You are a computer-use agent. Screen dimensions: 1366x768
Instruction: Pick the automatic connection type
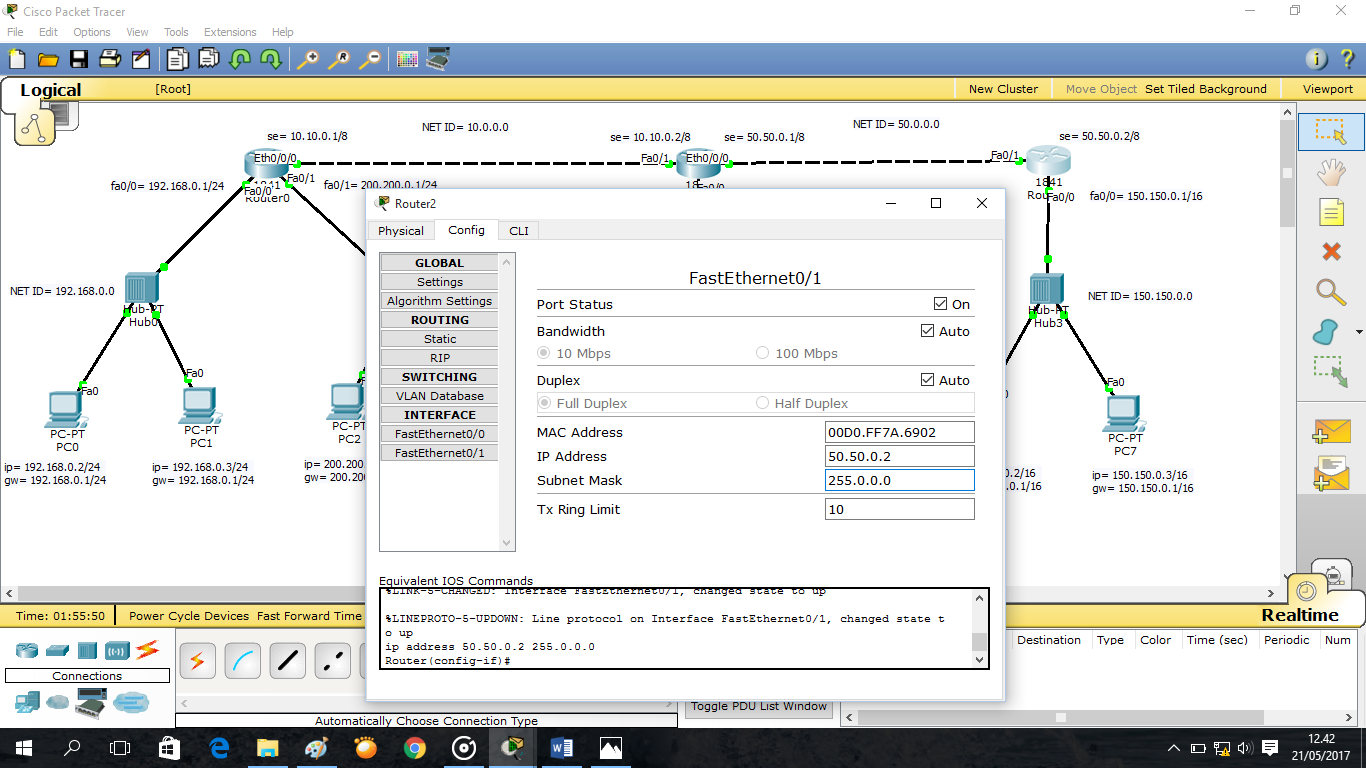pyautogui.click(x=198, y=660)
